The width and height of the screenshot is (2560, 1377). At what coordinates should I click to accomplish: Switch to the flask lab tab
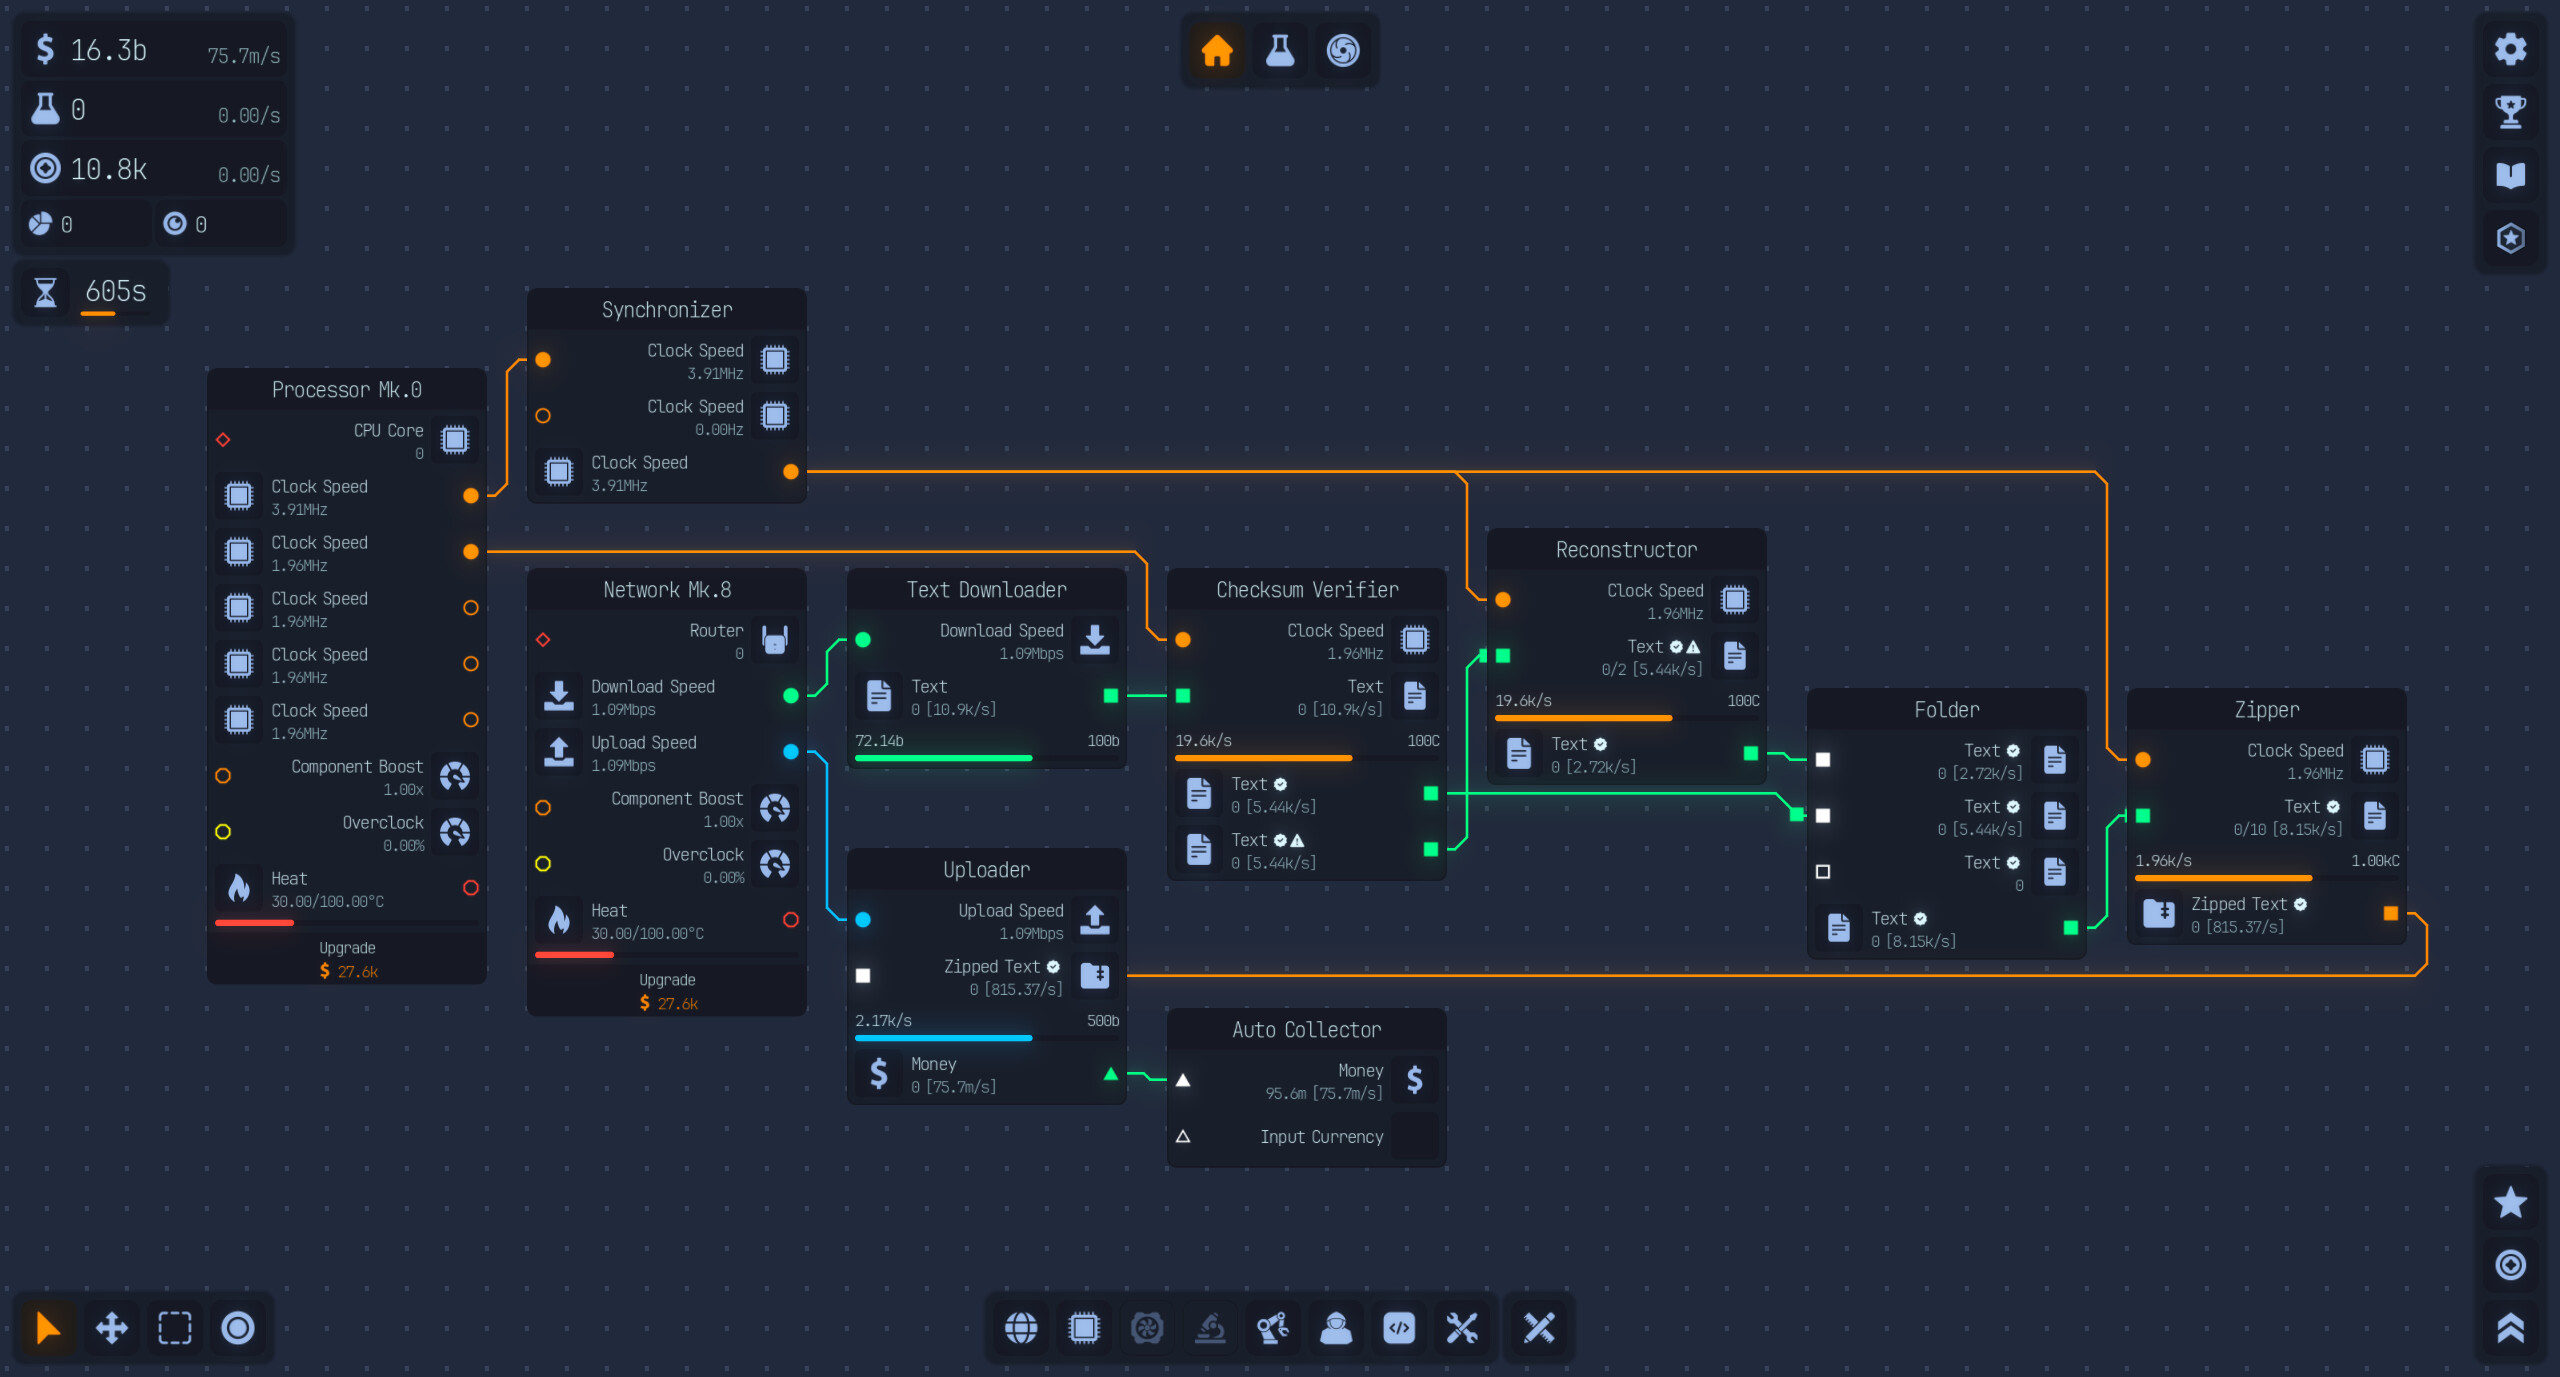[x=1280, y=51]
